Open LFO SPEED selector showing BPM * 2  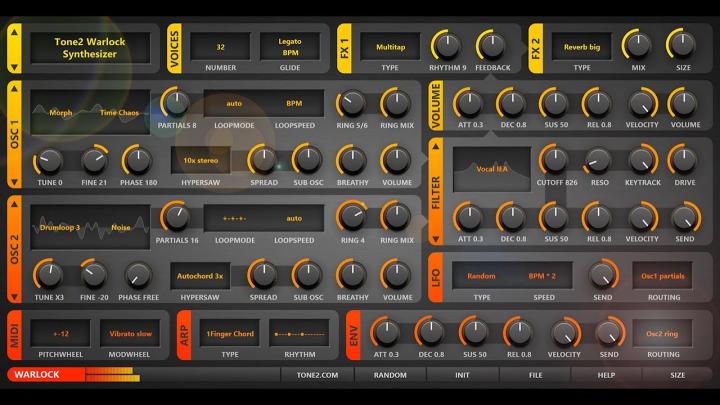click(542, 276)
